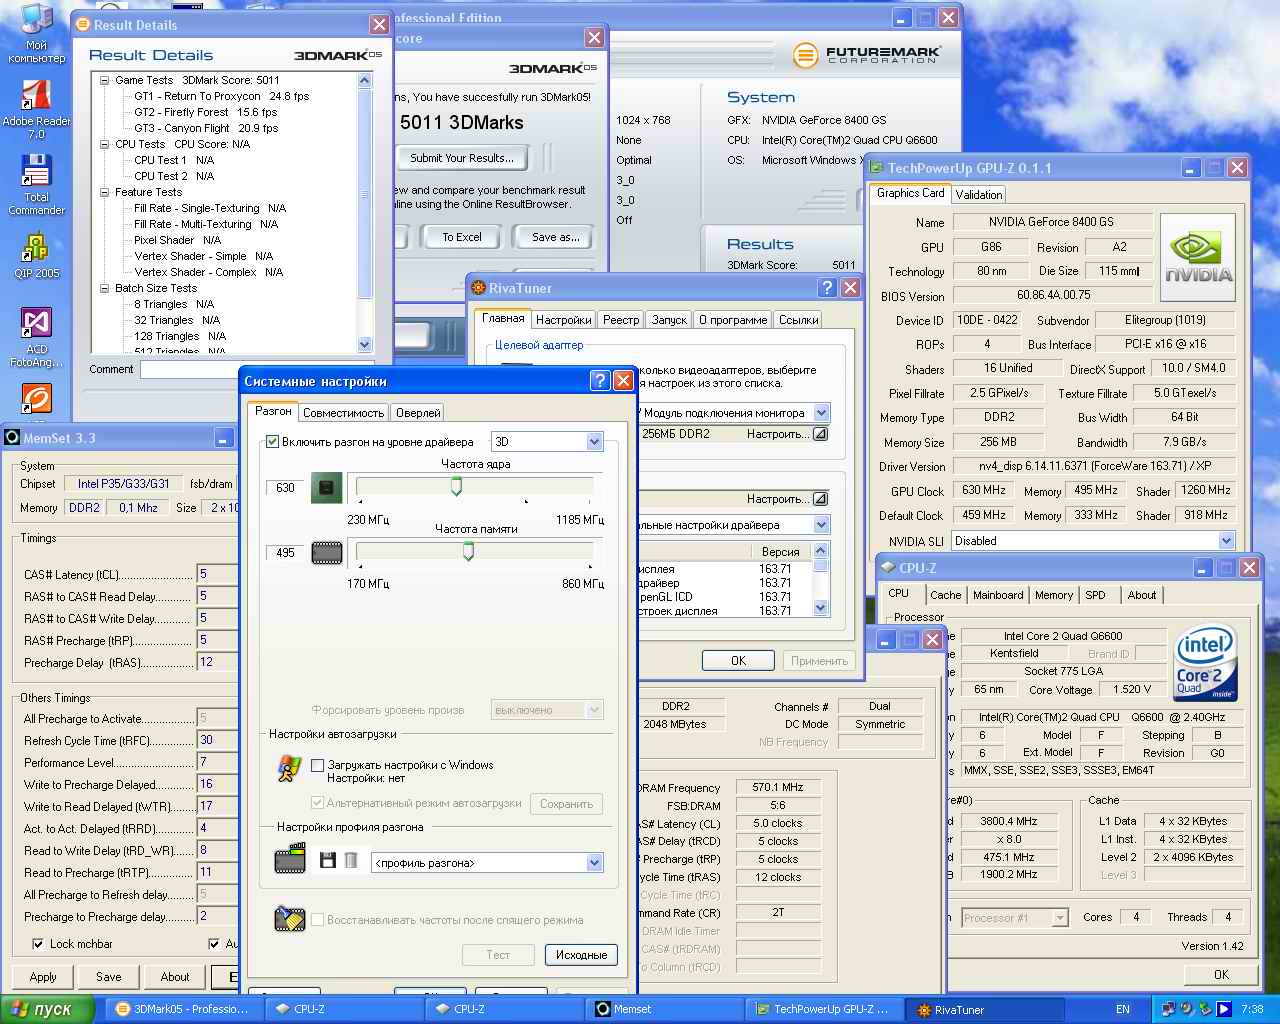
Task: Click Настроить icon beside 256МБ DDR2
Action: [x=820, y=434]
